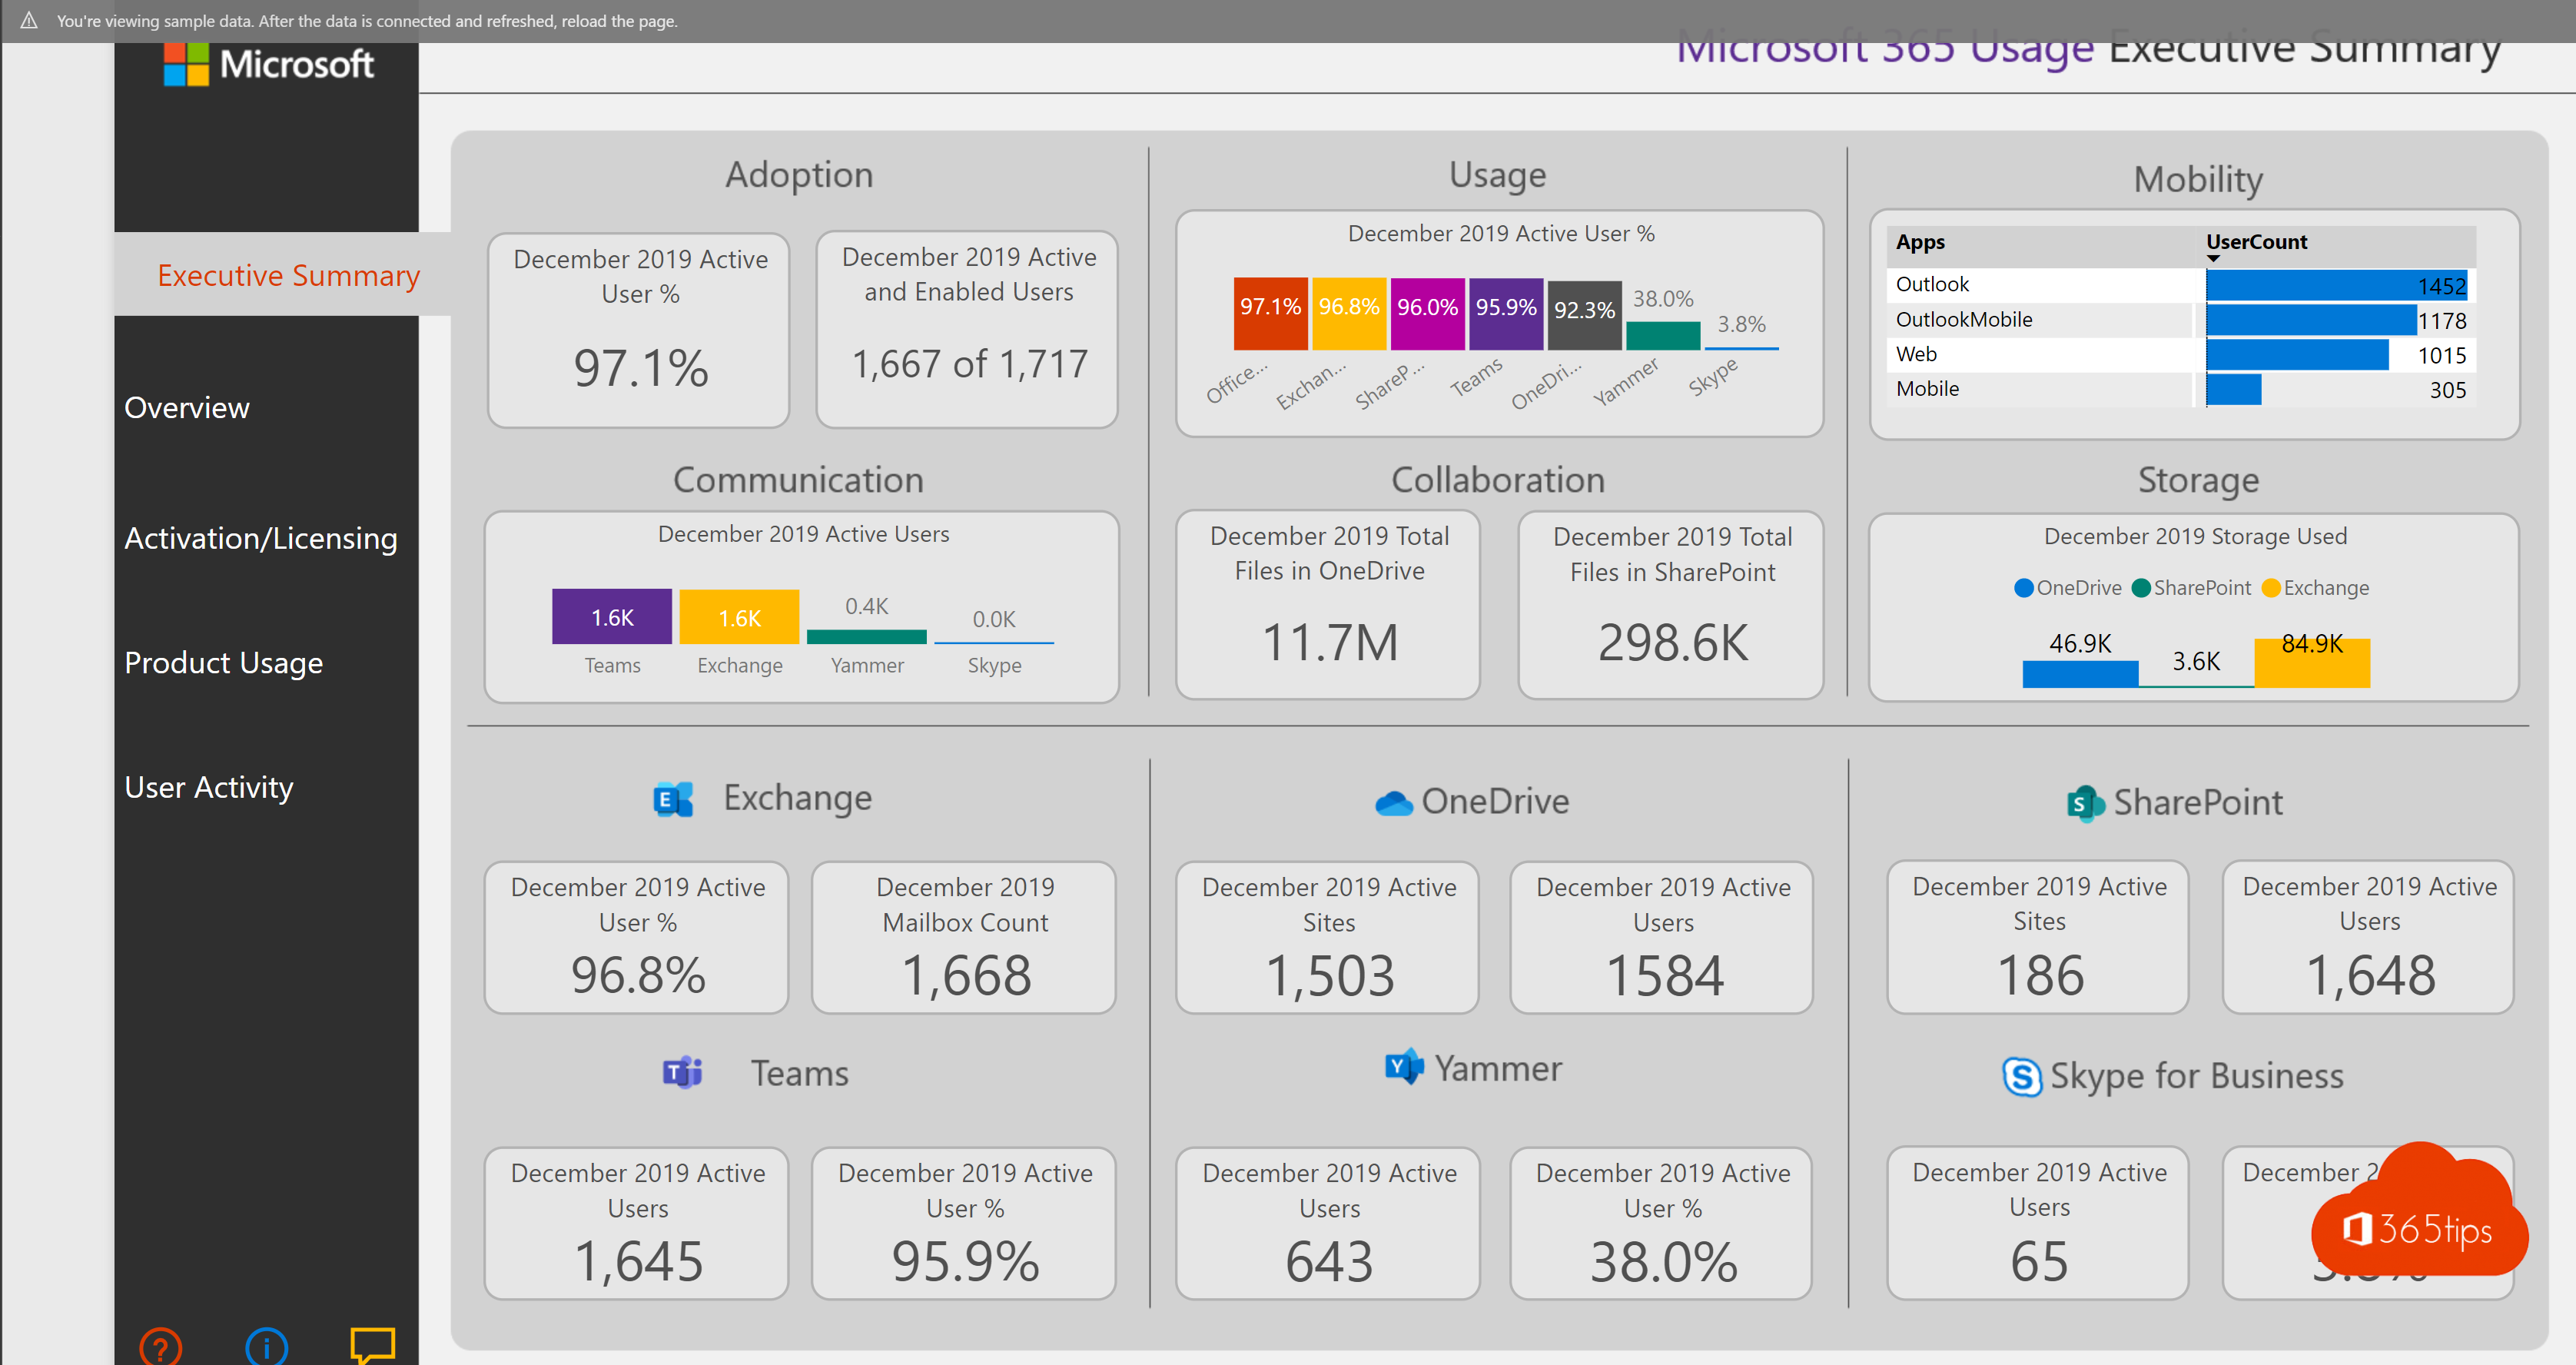Click the 1,667 of 1,717 users card
Image resolution: width=2576 pixels, height=1365 pixels.
[967, 330]
